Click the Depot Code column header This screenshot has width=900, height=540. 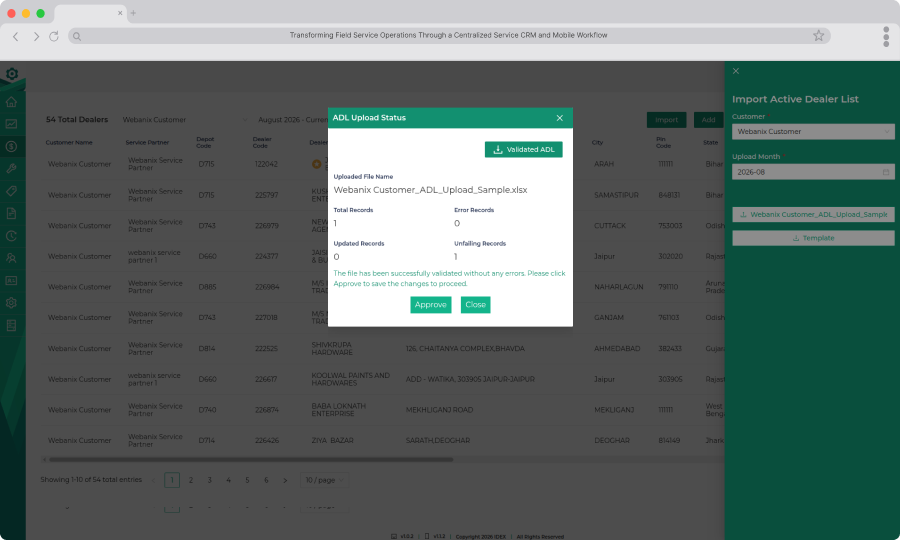(205, 142)
